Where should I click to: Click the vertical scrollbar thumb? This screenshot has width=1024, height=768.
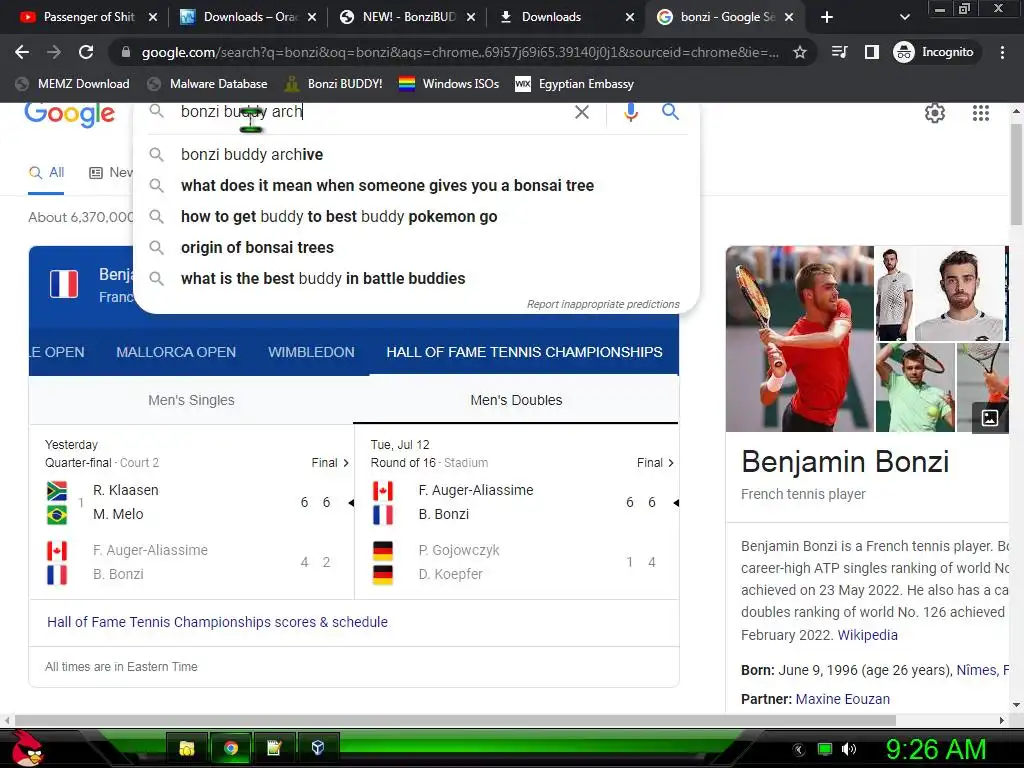[x=1016, y=174]
